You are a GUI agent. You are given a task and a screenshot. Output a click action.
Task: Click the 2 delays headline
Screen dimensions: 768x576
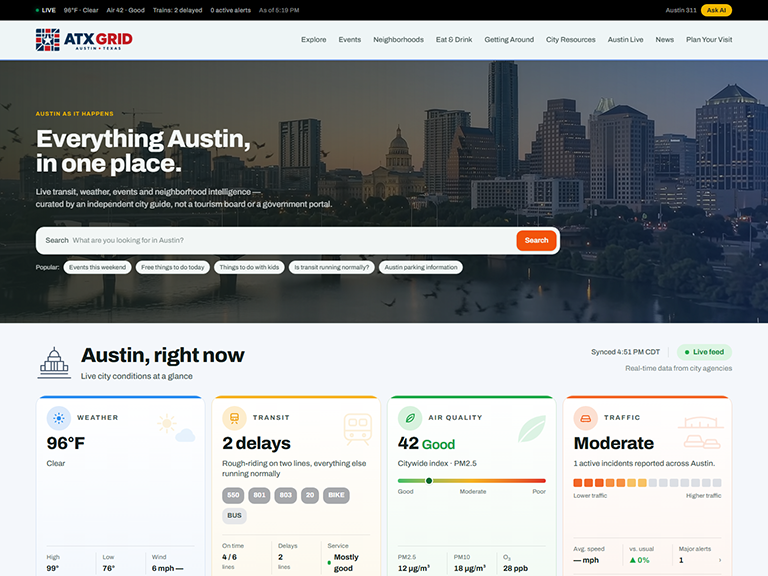point(256,443)
